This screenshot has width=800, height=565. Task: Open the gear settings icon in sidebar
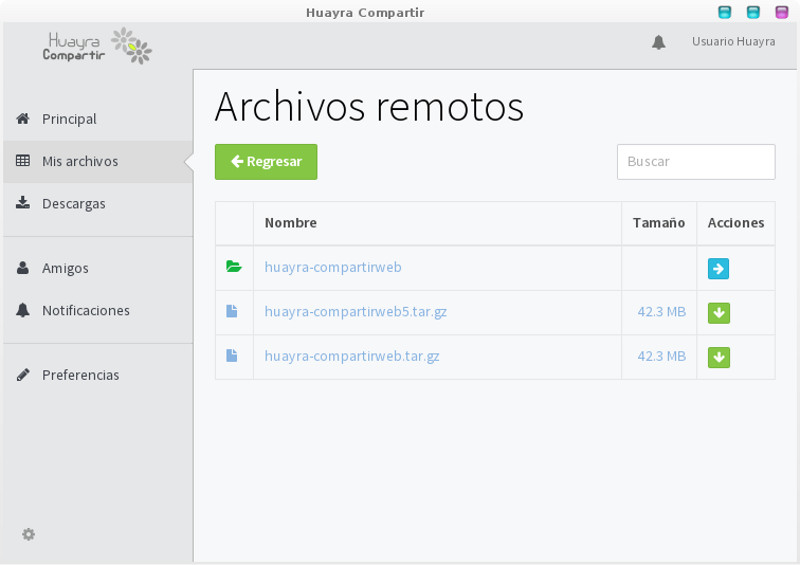[x=29, y=534]
